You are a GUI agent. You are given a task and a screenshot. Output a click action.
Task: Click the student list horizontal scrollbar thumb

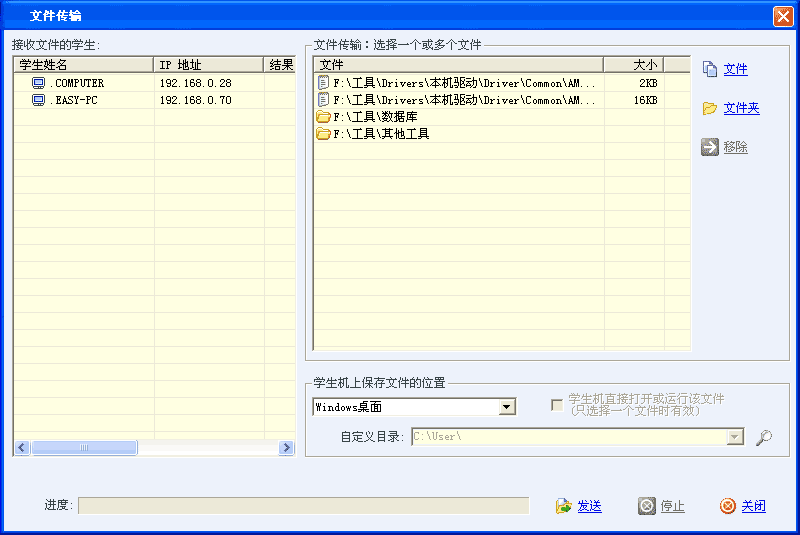[x=83, y=448]
